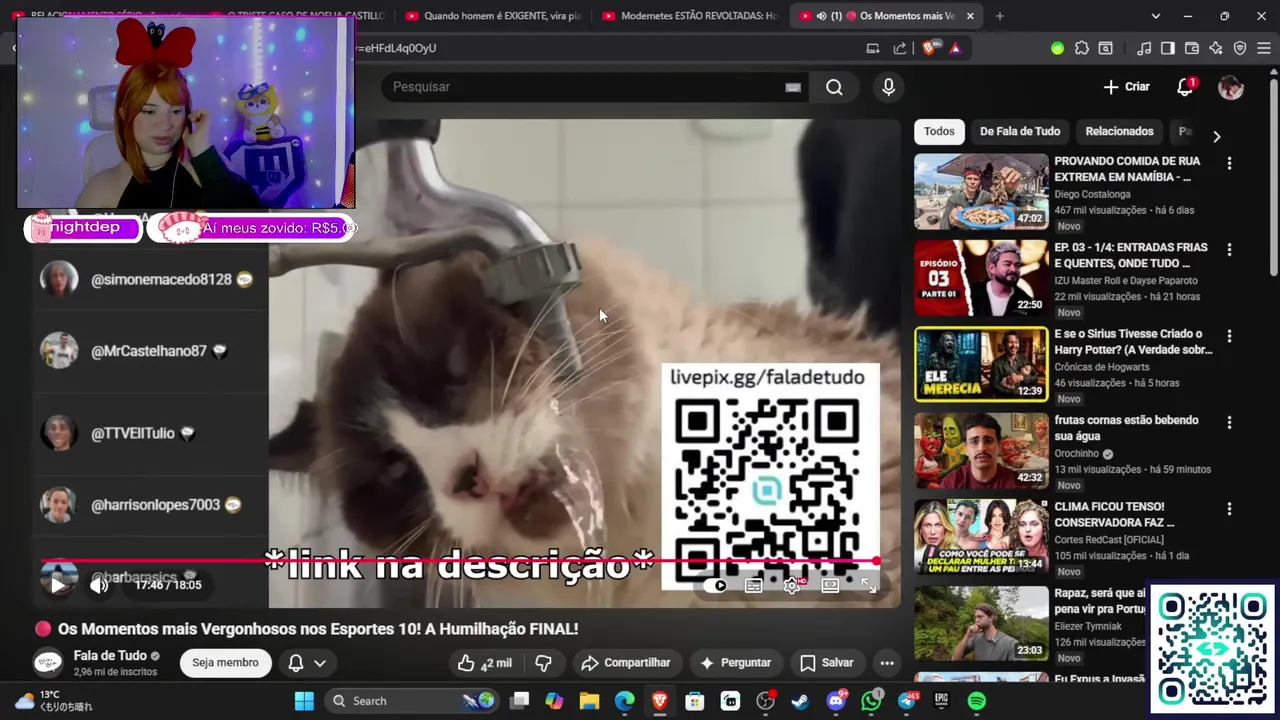Open the account avatar menu
This screenshot has width=1280, height=720.
pos(1231,87)
